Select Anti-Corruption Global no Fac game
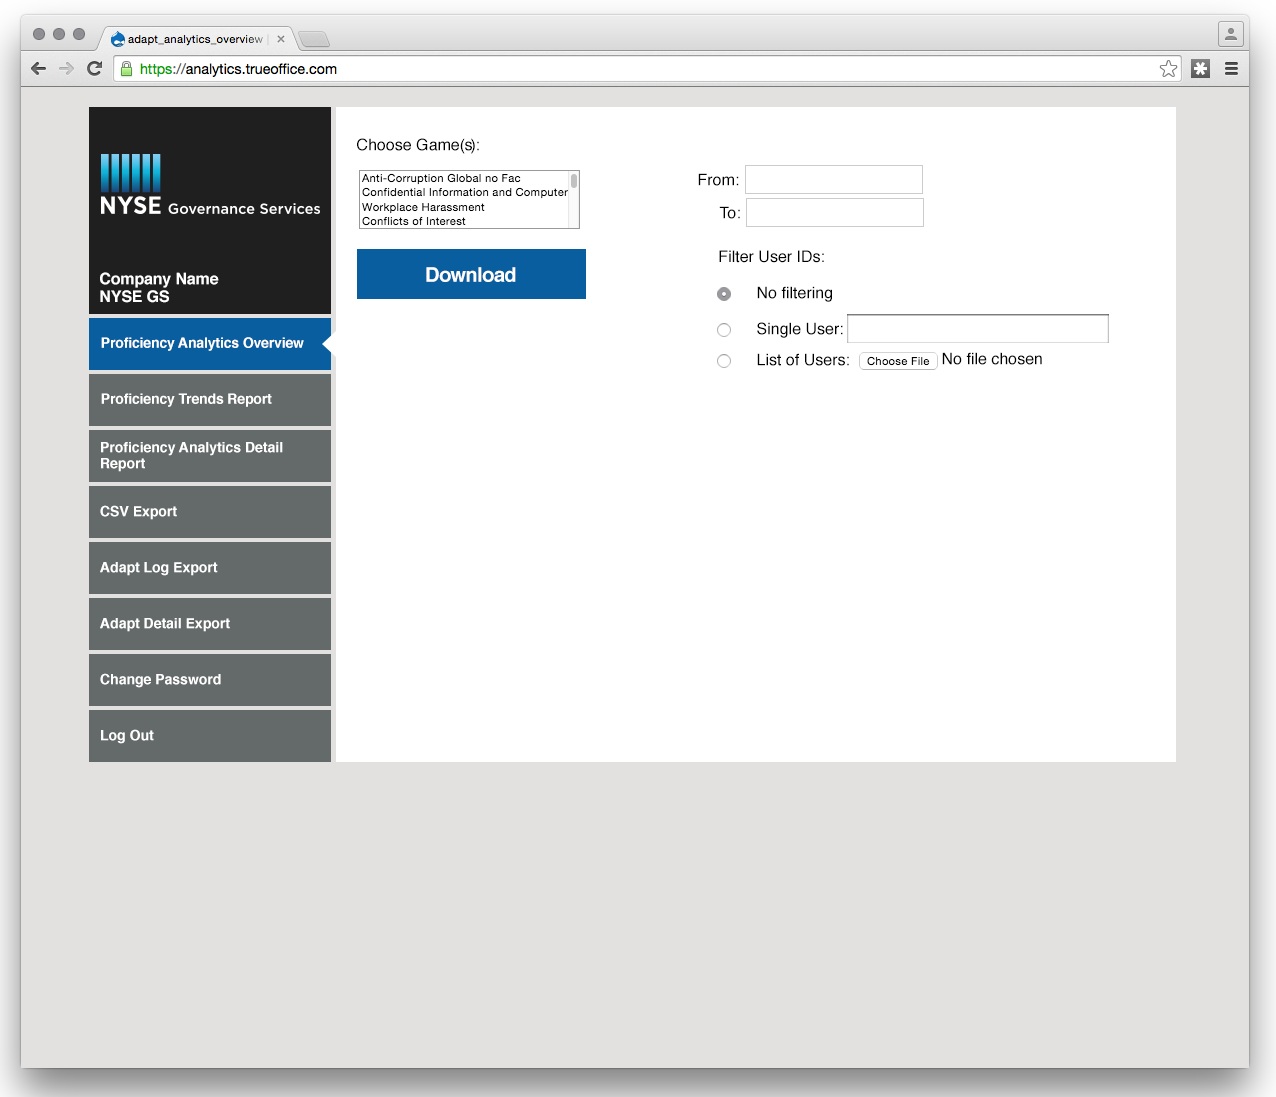1276x1097 pixels. click(x=464, y=178)
